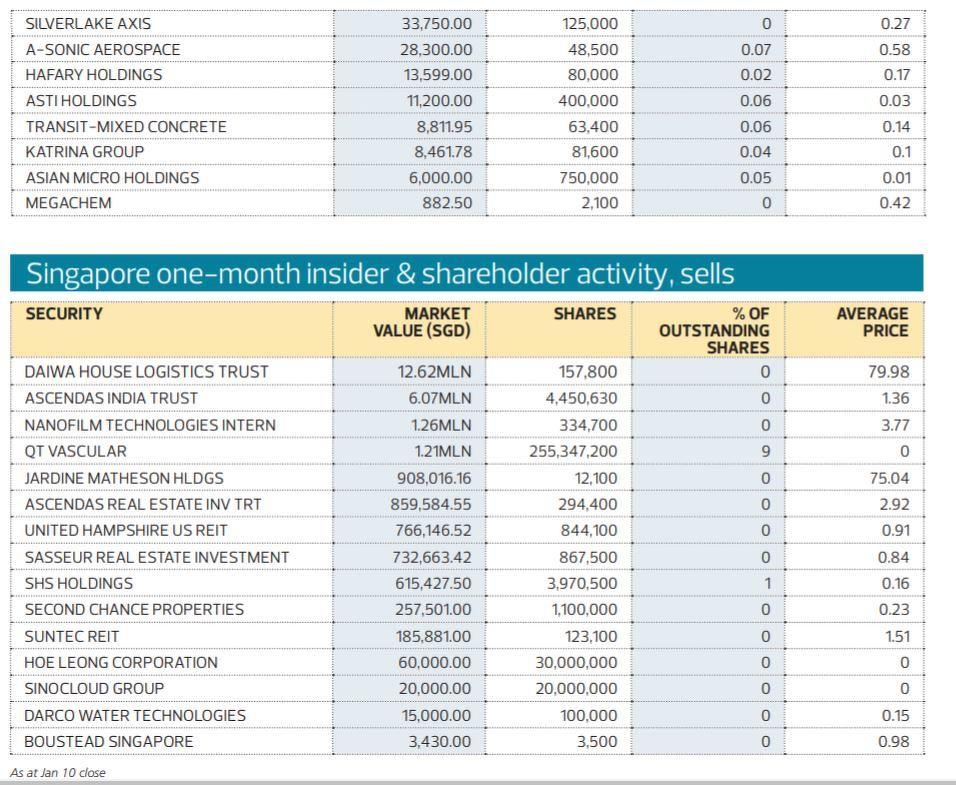The width and height of the screenshot is (956, 785).
Task: Select the SUNTEC REIT security name
Action: click(71, 636)
